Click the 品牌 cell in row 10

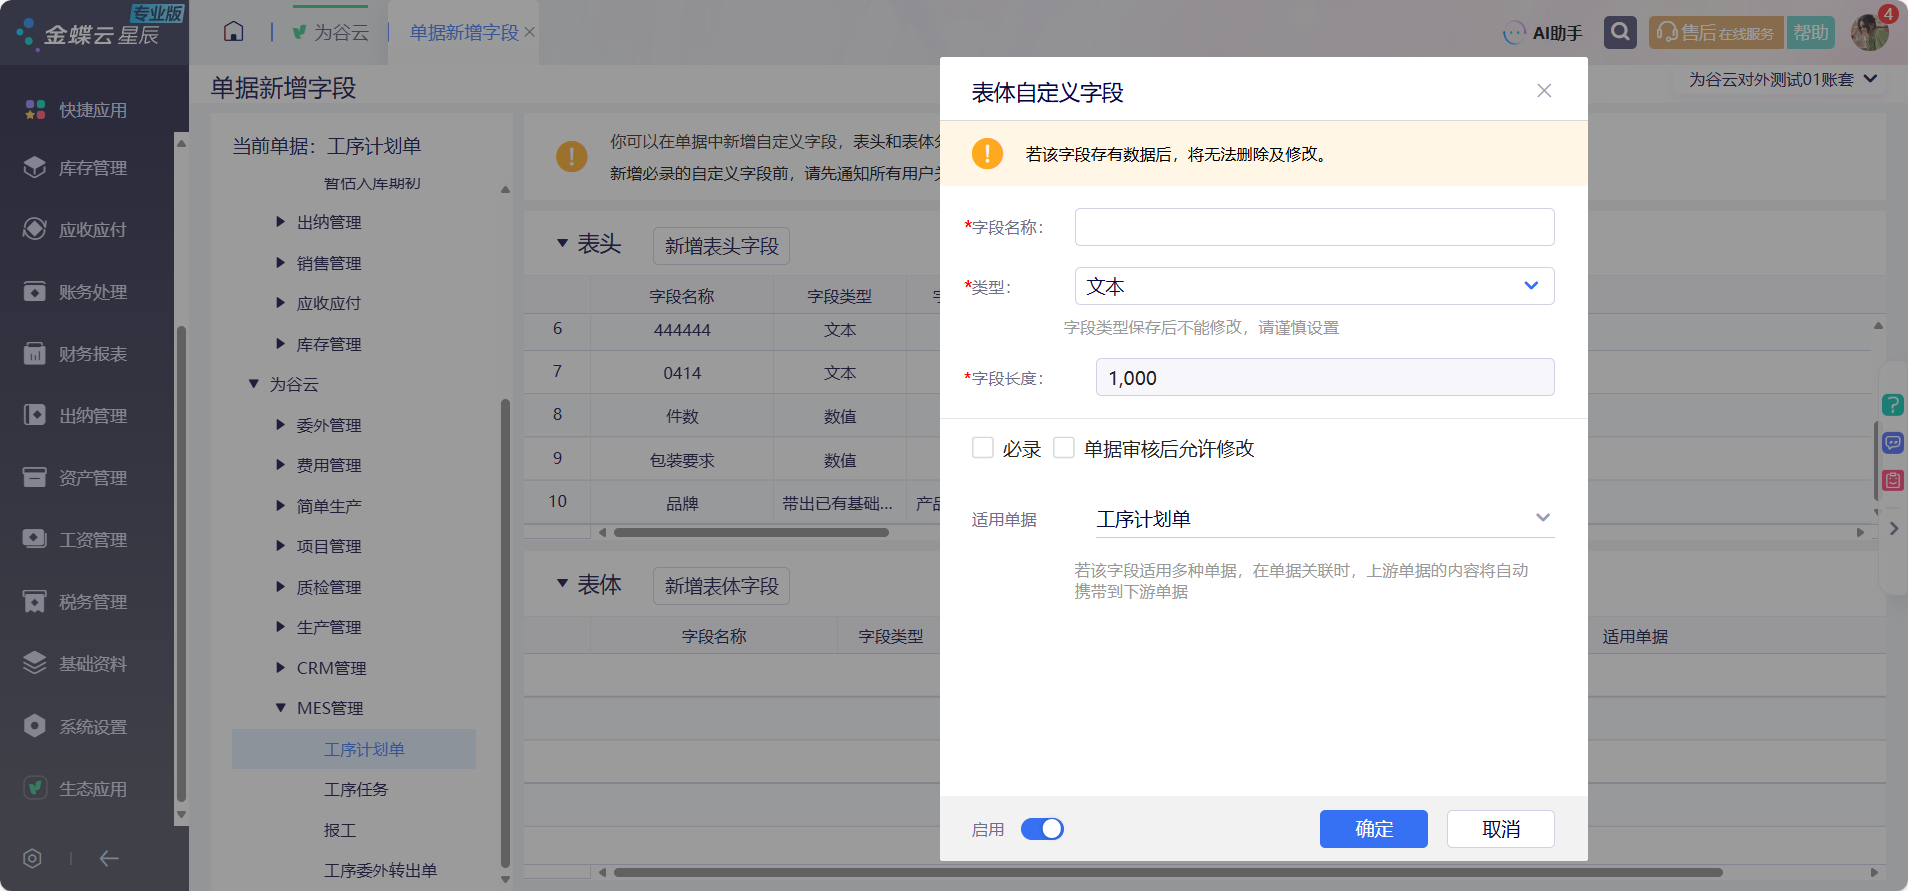pyautogui.click(x=682, y=503)
